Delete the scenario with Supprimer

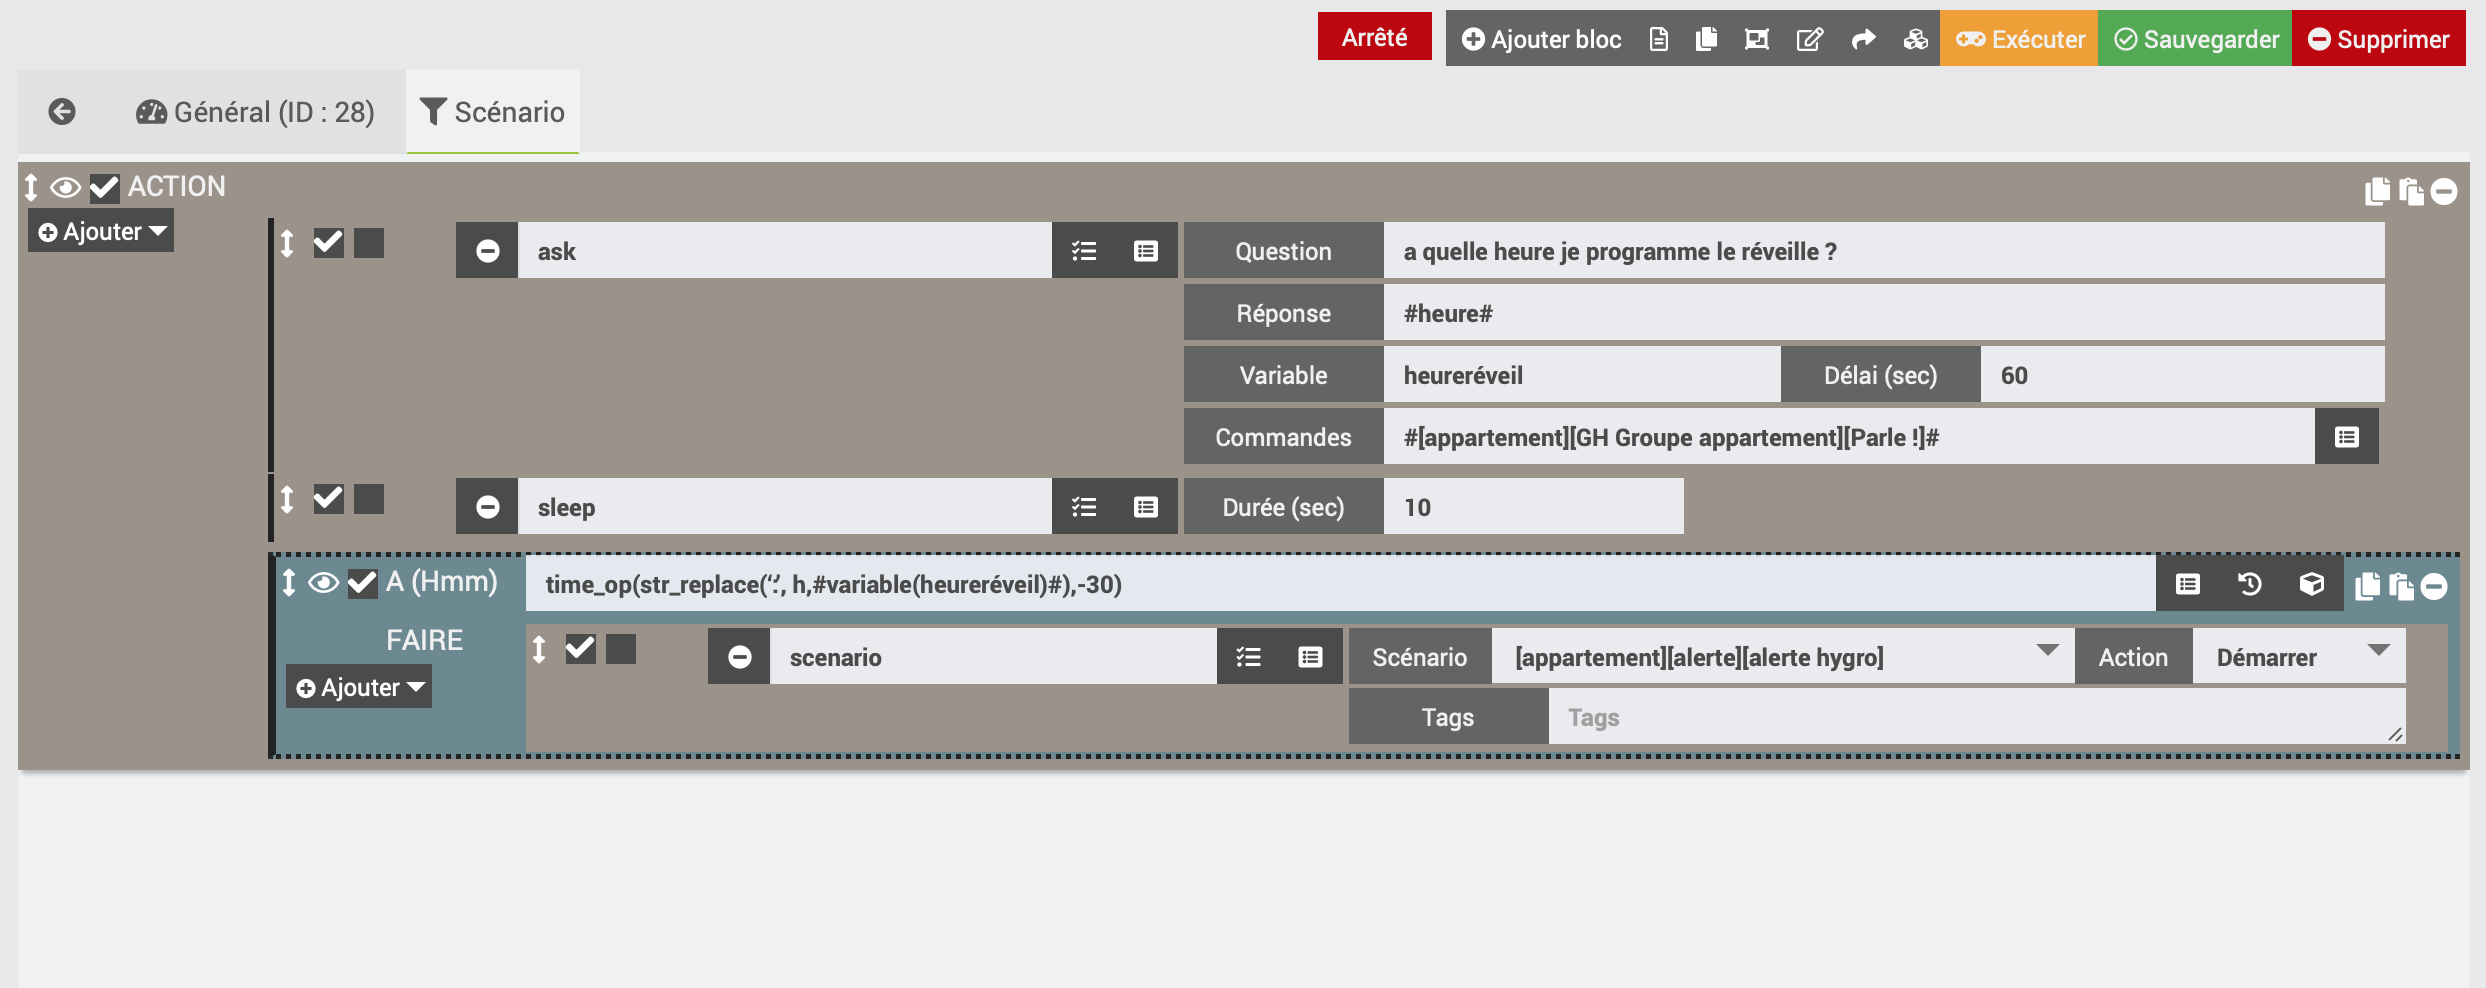click(x=2379, y=39)
